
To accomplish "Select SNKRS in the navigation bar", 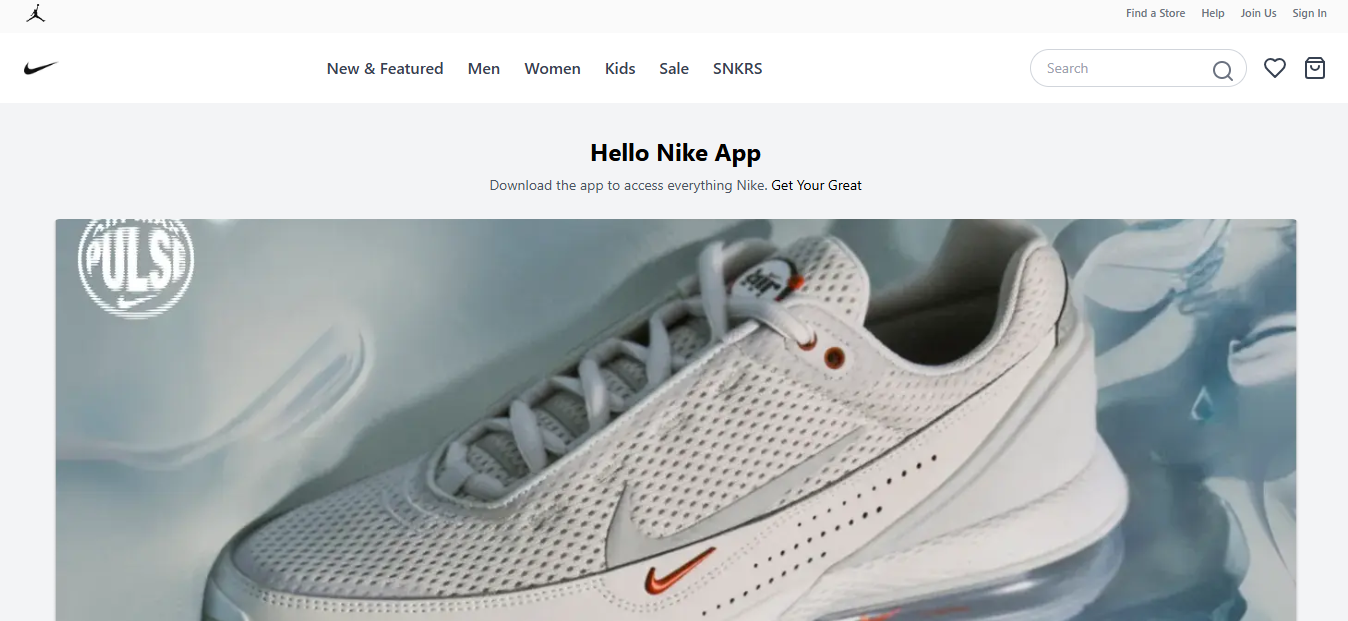I will tap(737, 69).
